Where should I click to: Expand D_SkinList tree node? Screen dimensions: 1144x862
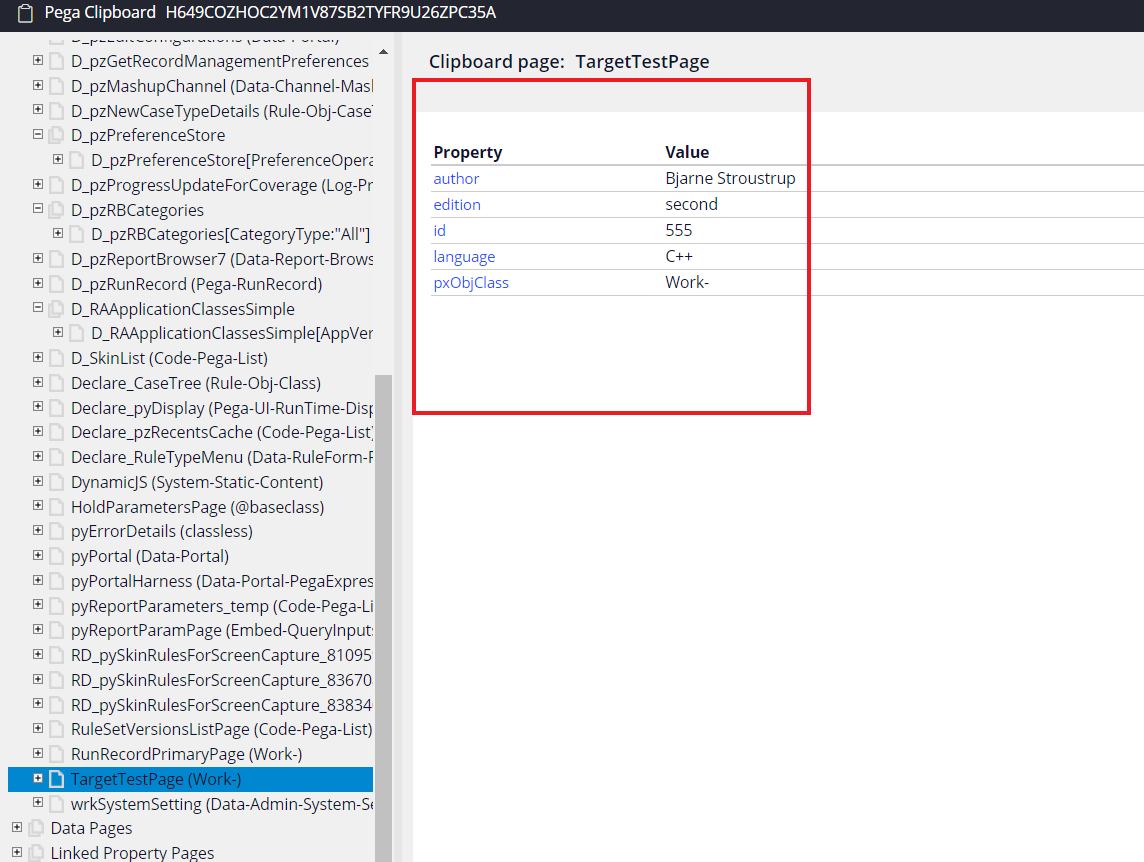pyautogui.click(x=38, y=358)
